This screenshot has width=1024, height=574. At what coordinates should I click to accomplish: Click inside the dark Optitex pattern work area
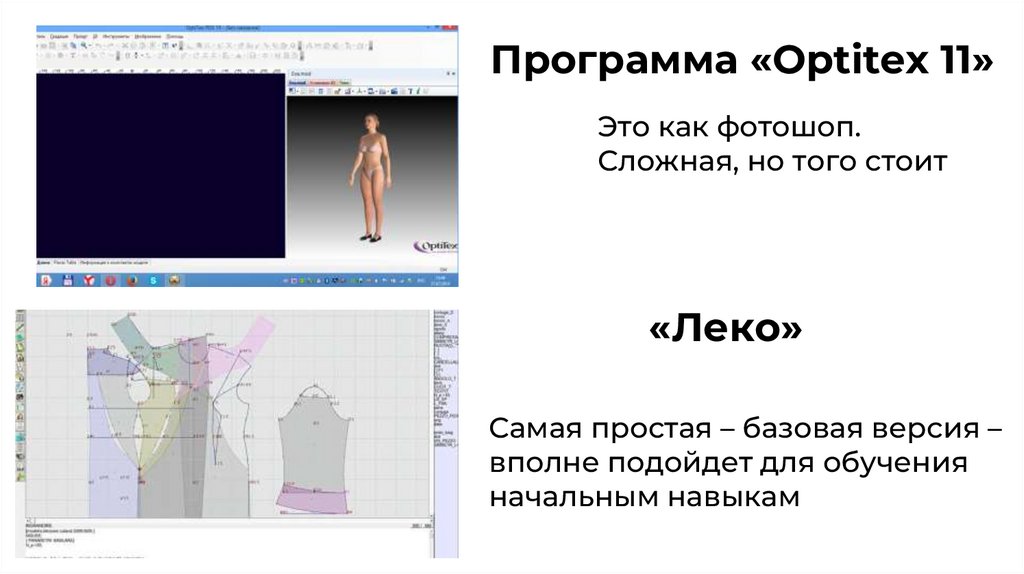click(x=161, y=166)
